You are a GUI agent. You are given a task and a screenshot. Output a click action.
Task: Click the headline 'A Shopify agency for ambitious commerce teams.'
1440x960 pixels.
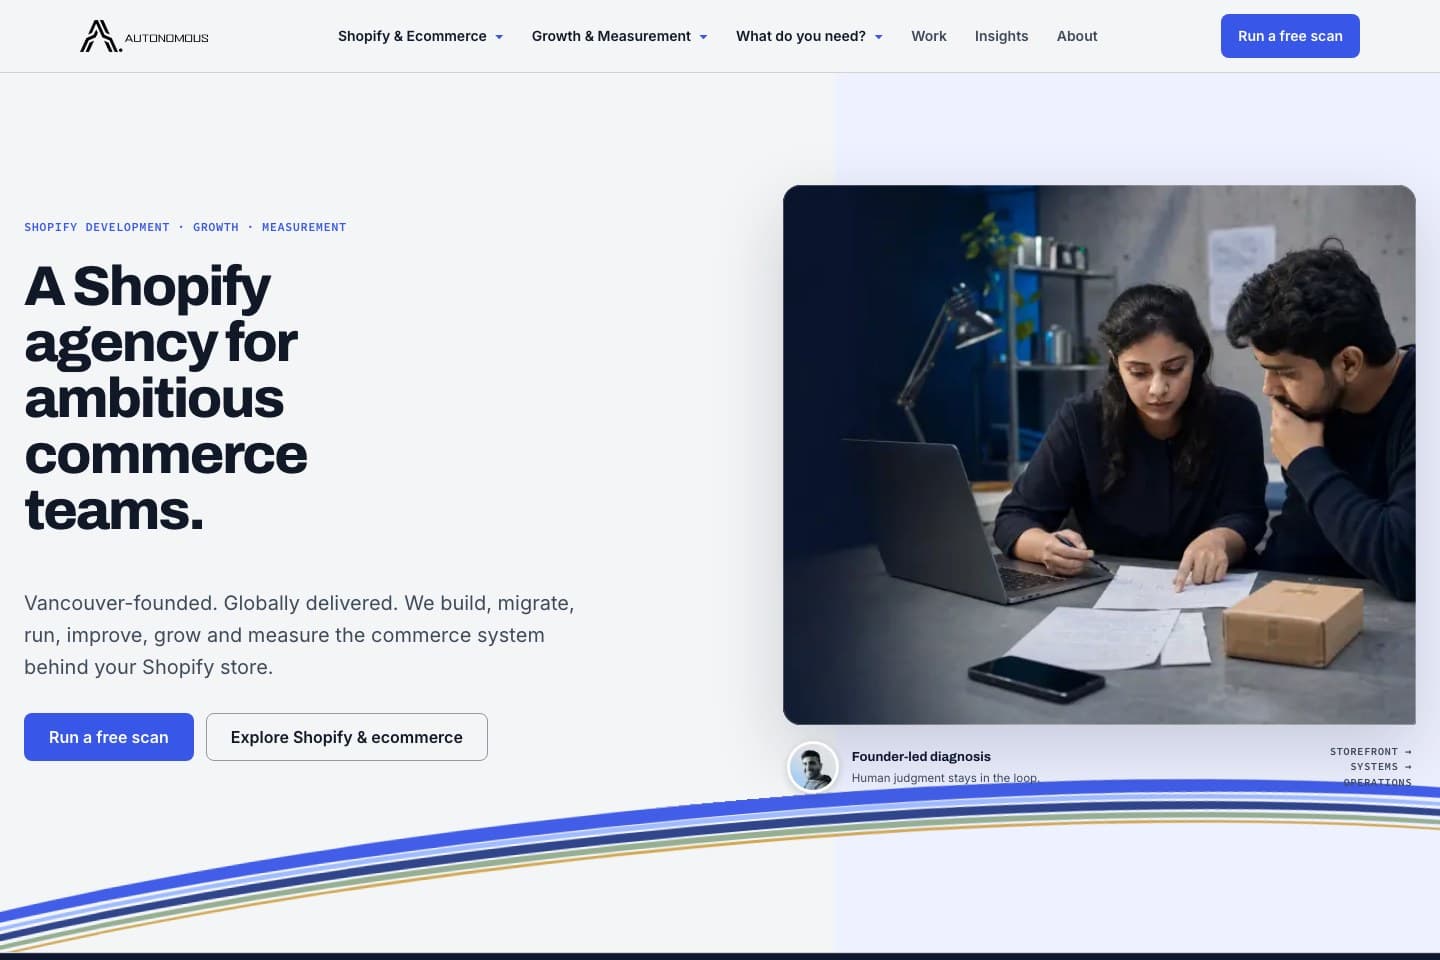click(166, 398)
